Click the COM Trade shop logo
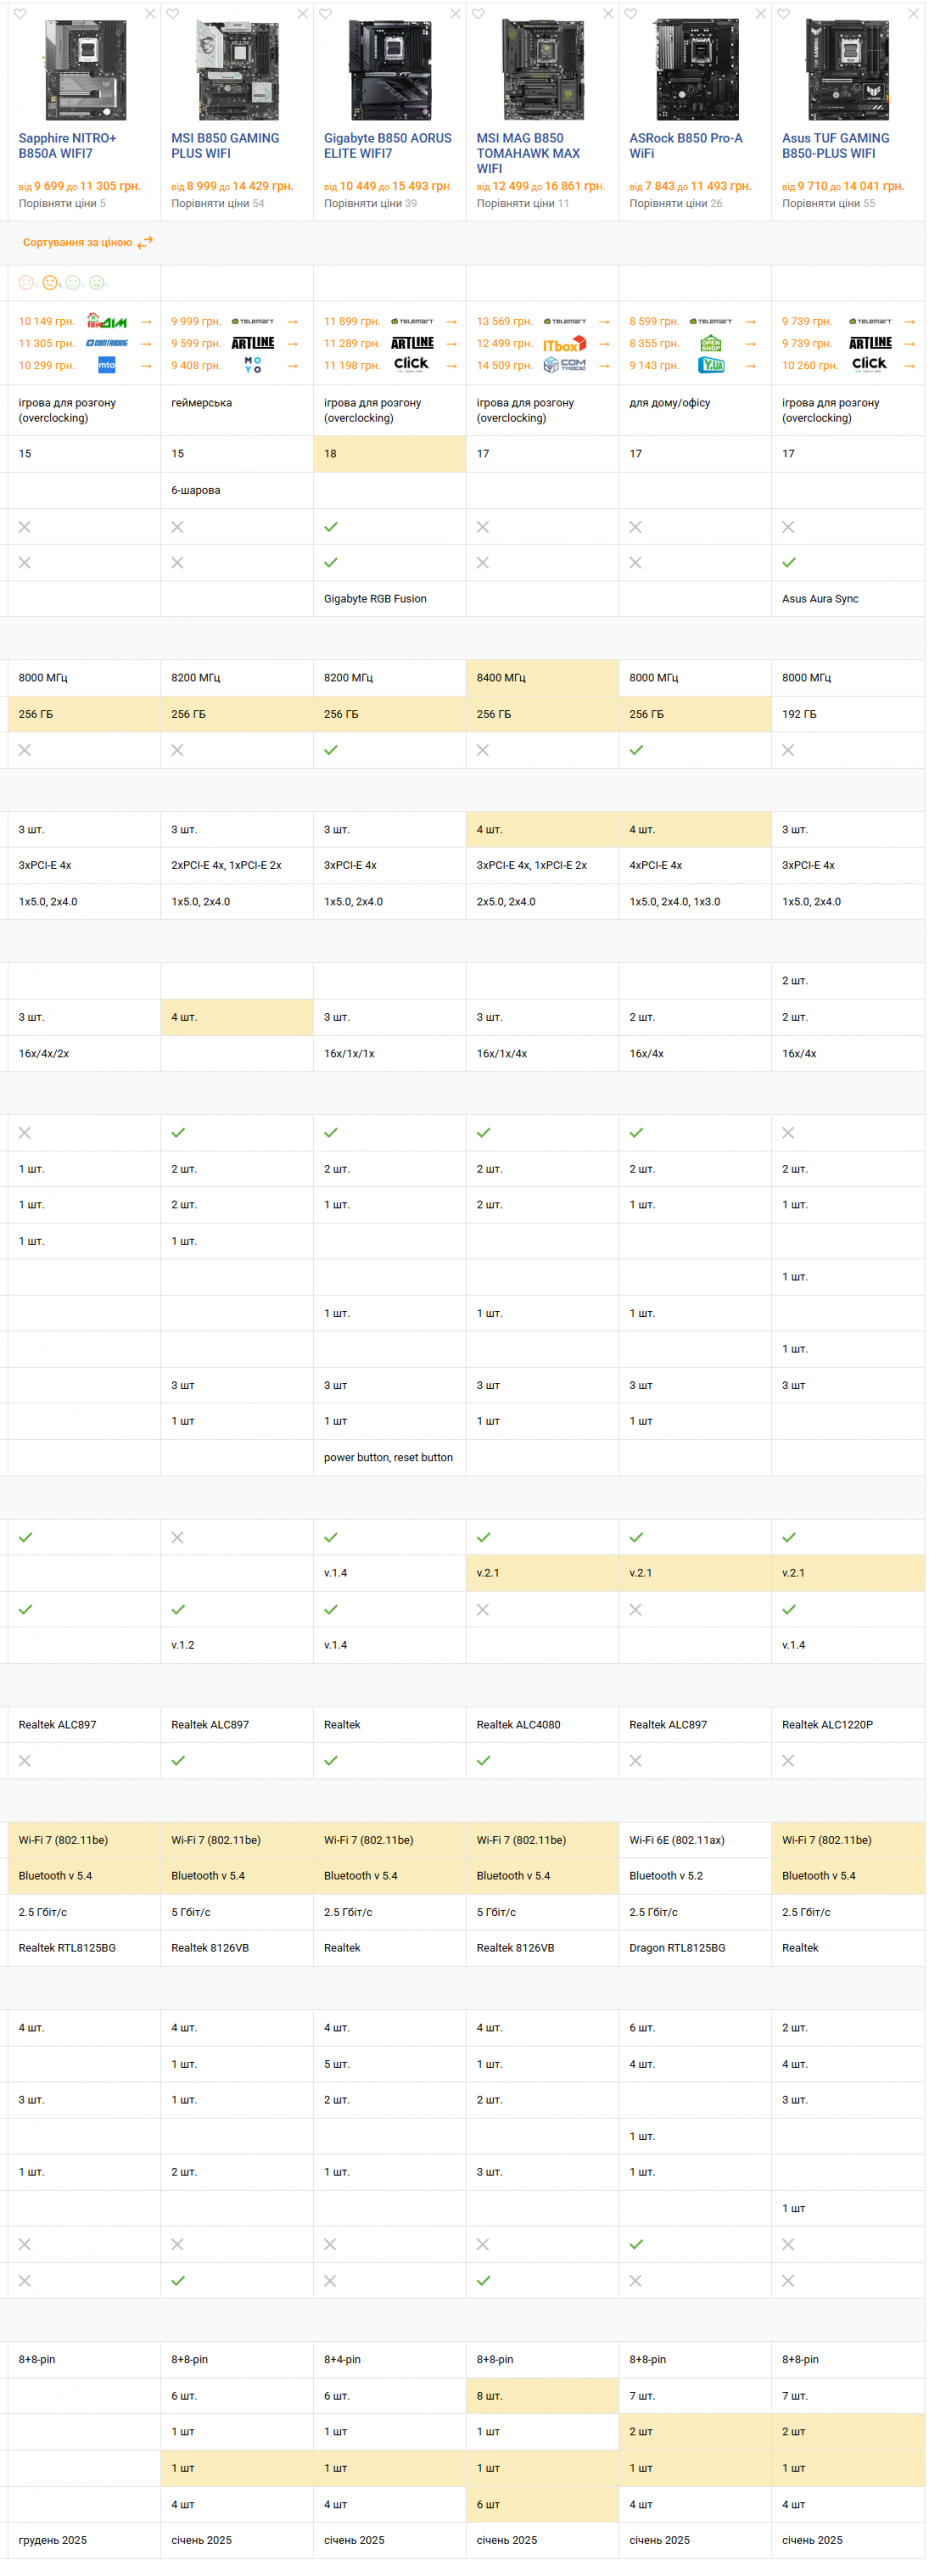Image resolution: width=929 pixels, height=2560 pixels. pos(564,366)
